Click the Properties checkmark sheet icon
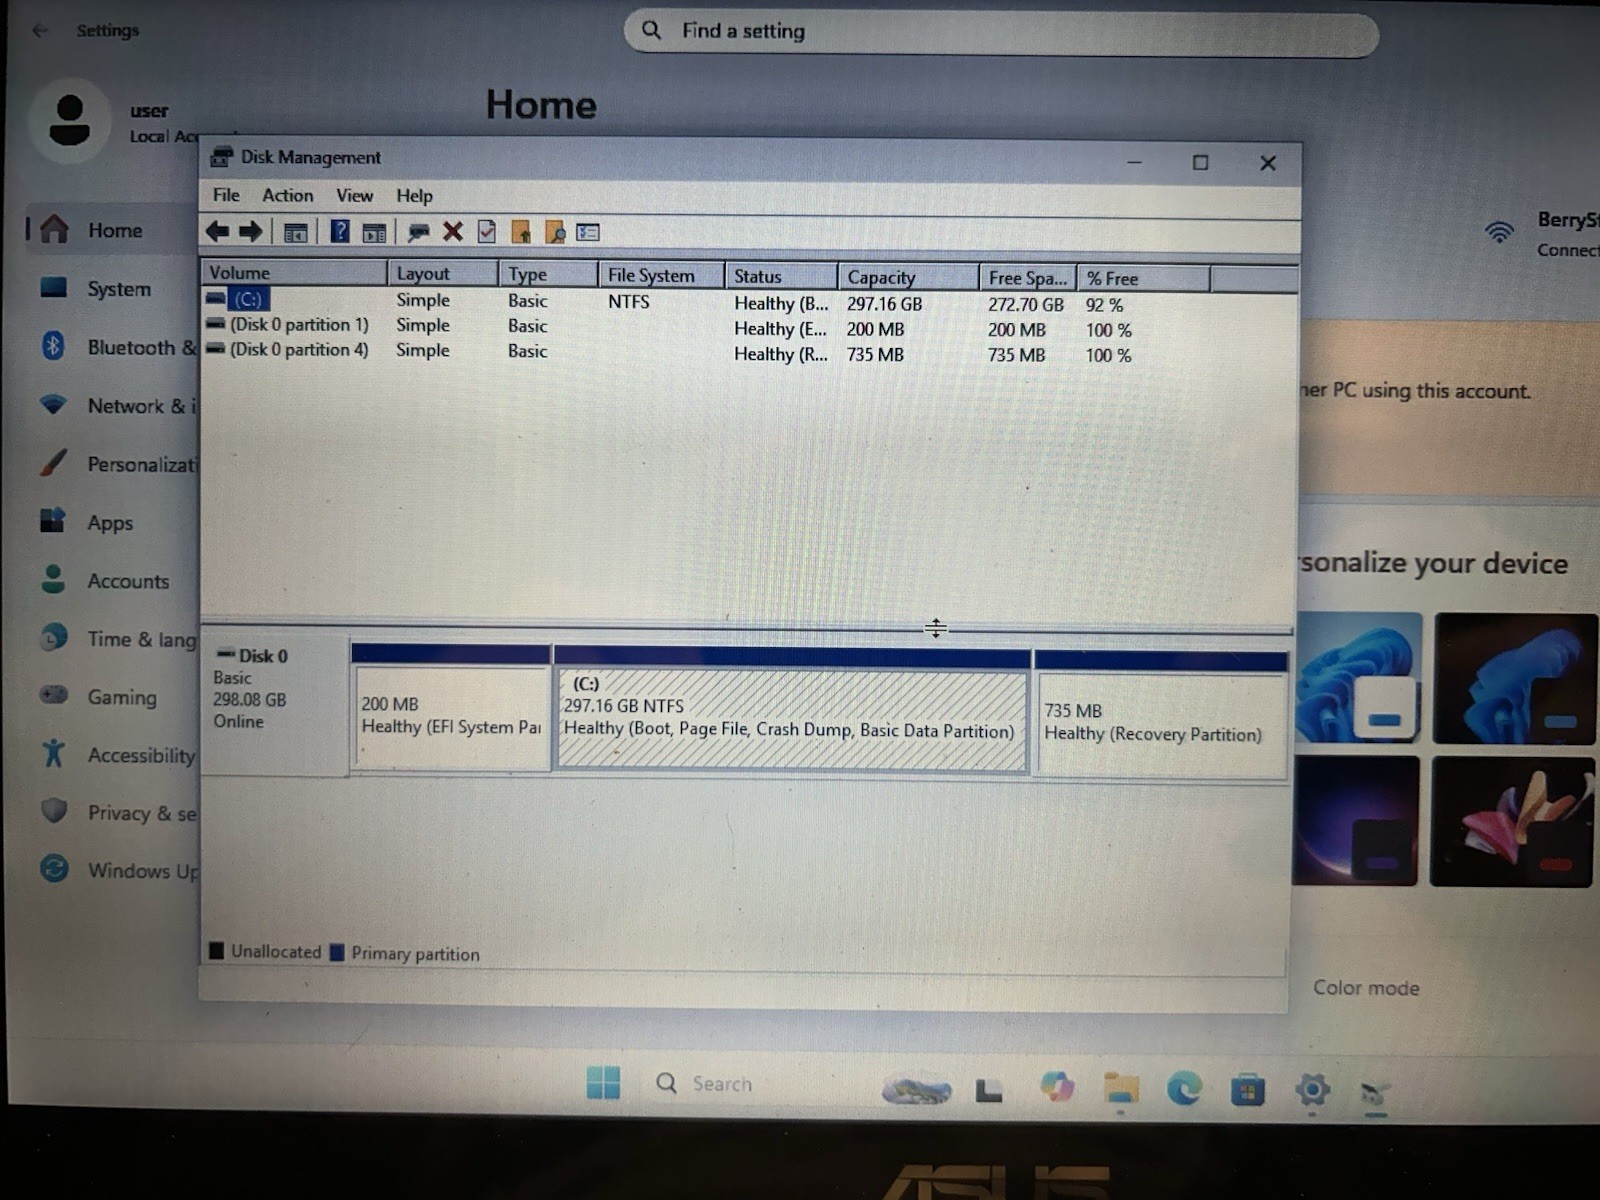The width and height of the screenshot is (1600, 1200). 487,232
